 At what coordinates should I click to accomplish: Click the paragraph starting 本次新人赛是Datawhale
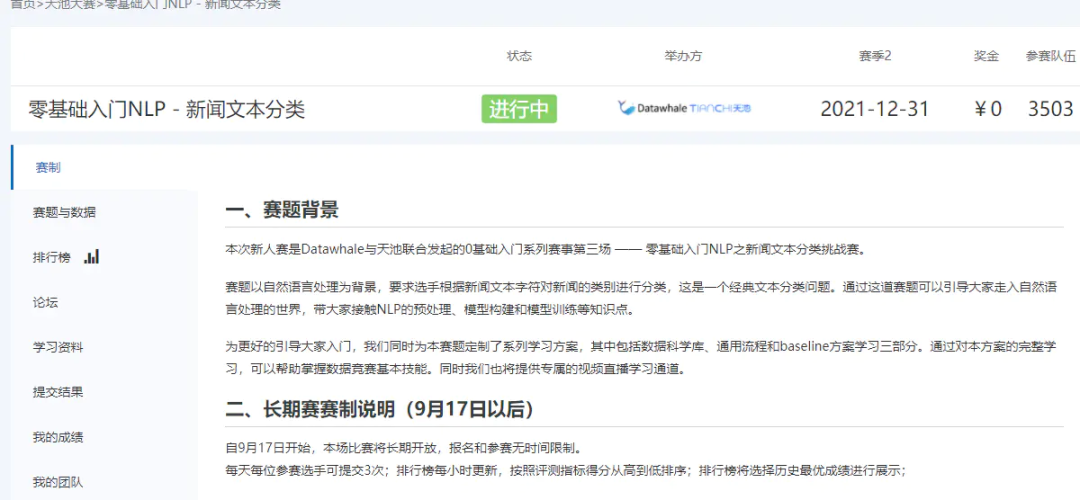tap(545, 249)
